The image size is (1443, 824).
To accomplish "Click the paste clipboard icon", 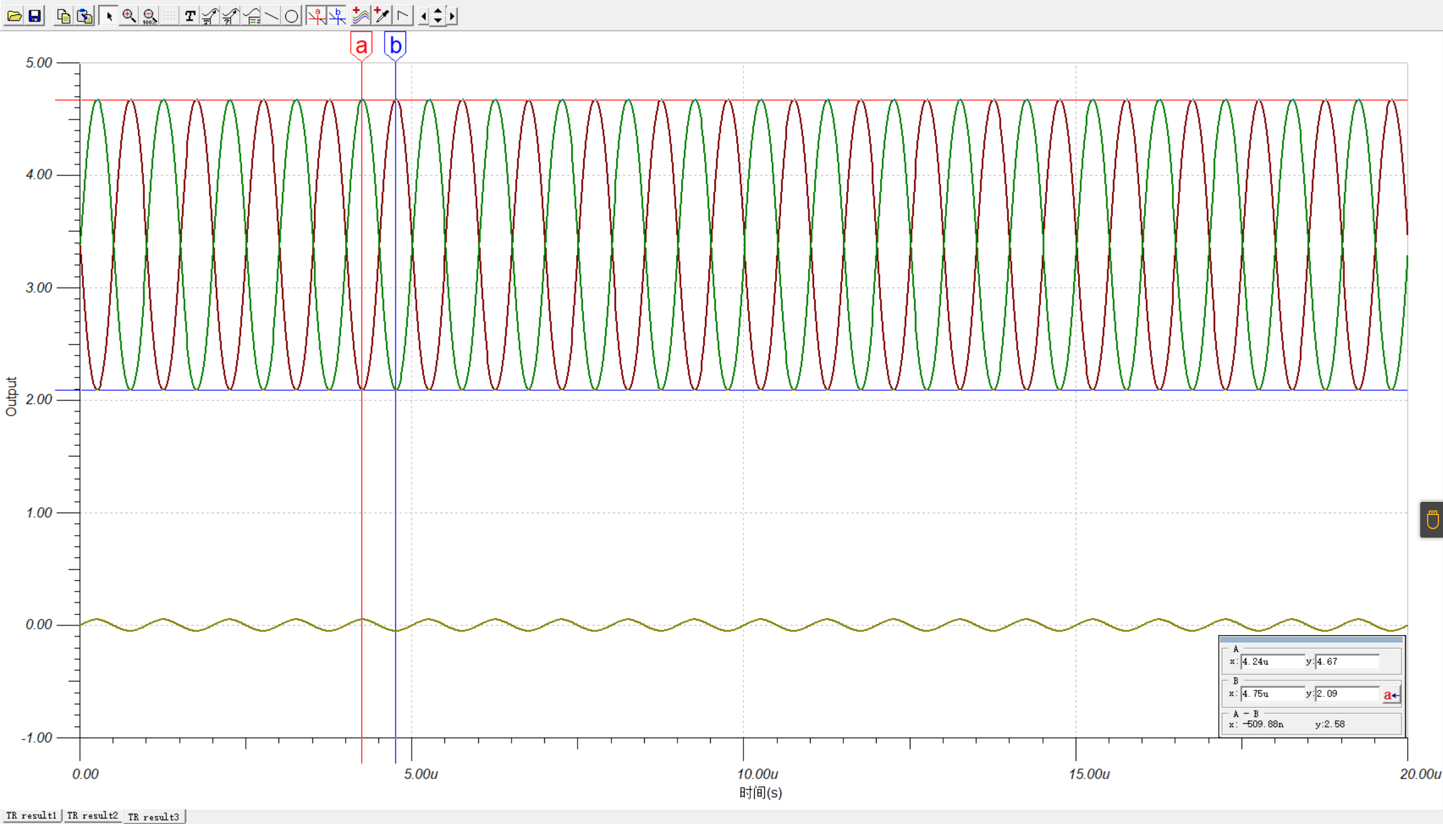I will coord(85,16).
